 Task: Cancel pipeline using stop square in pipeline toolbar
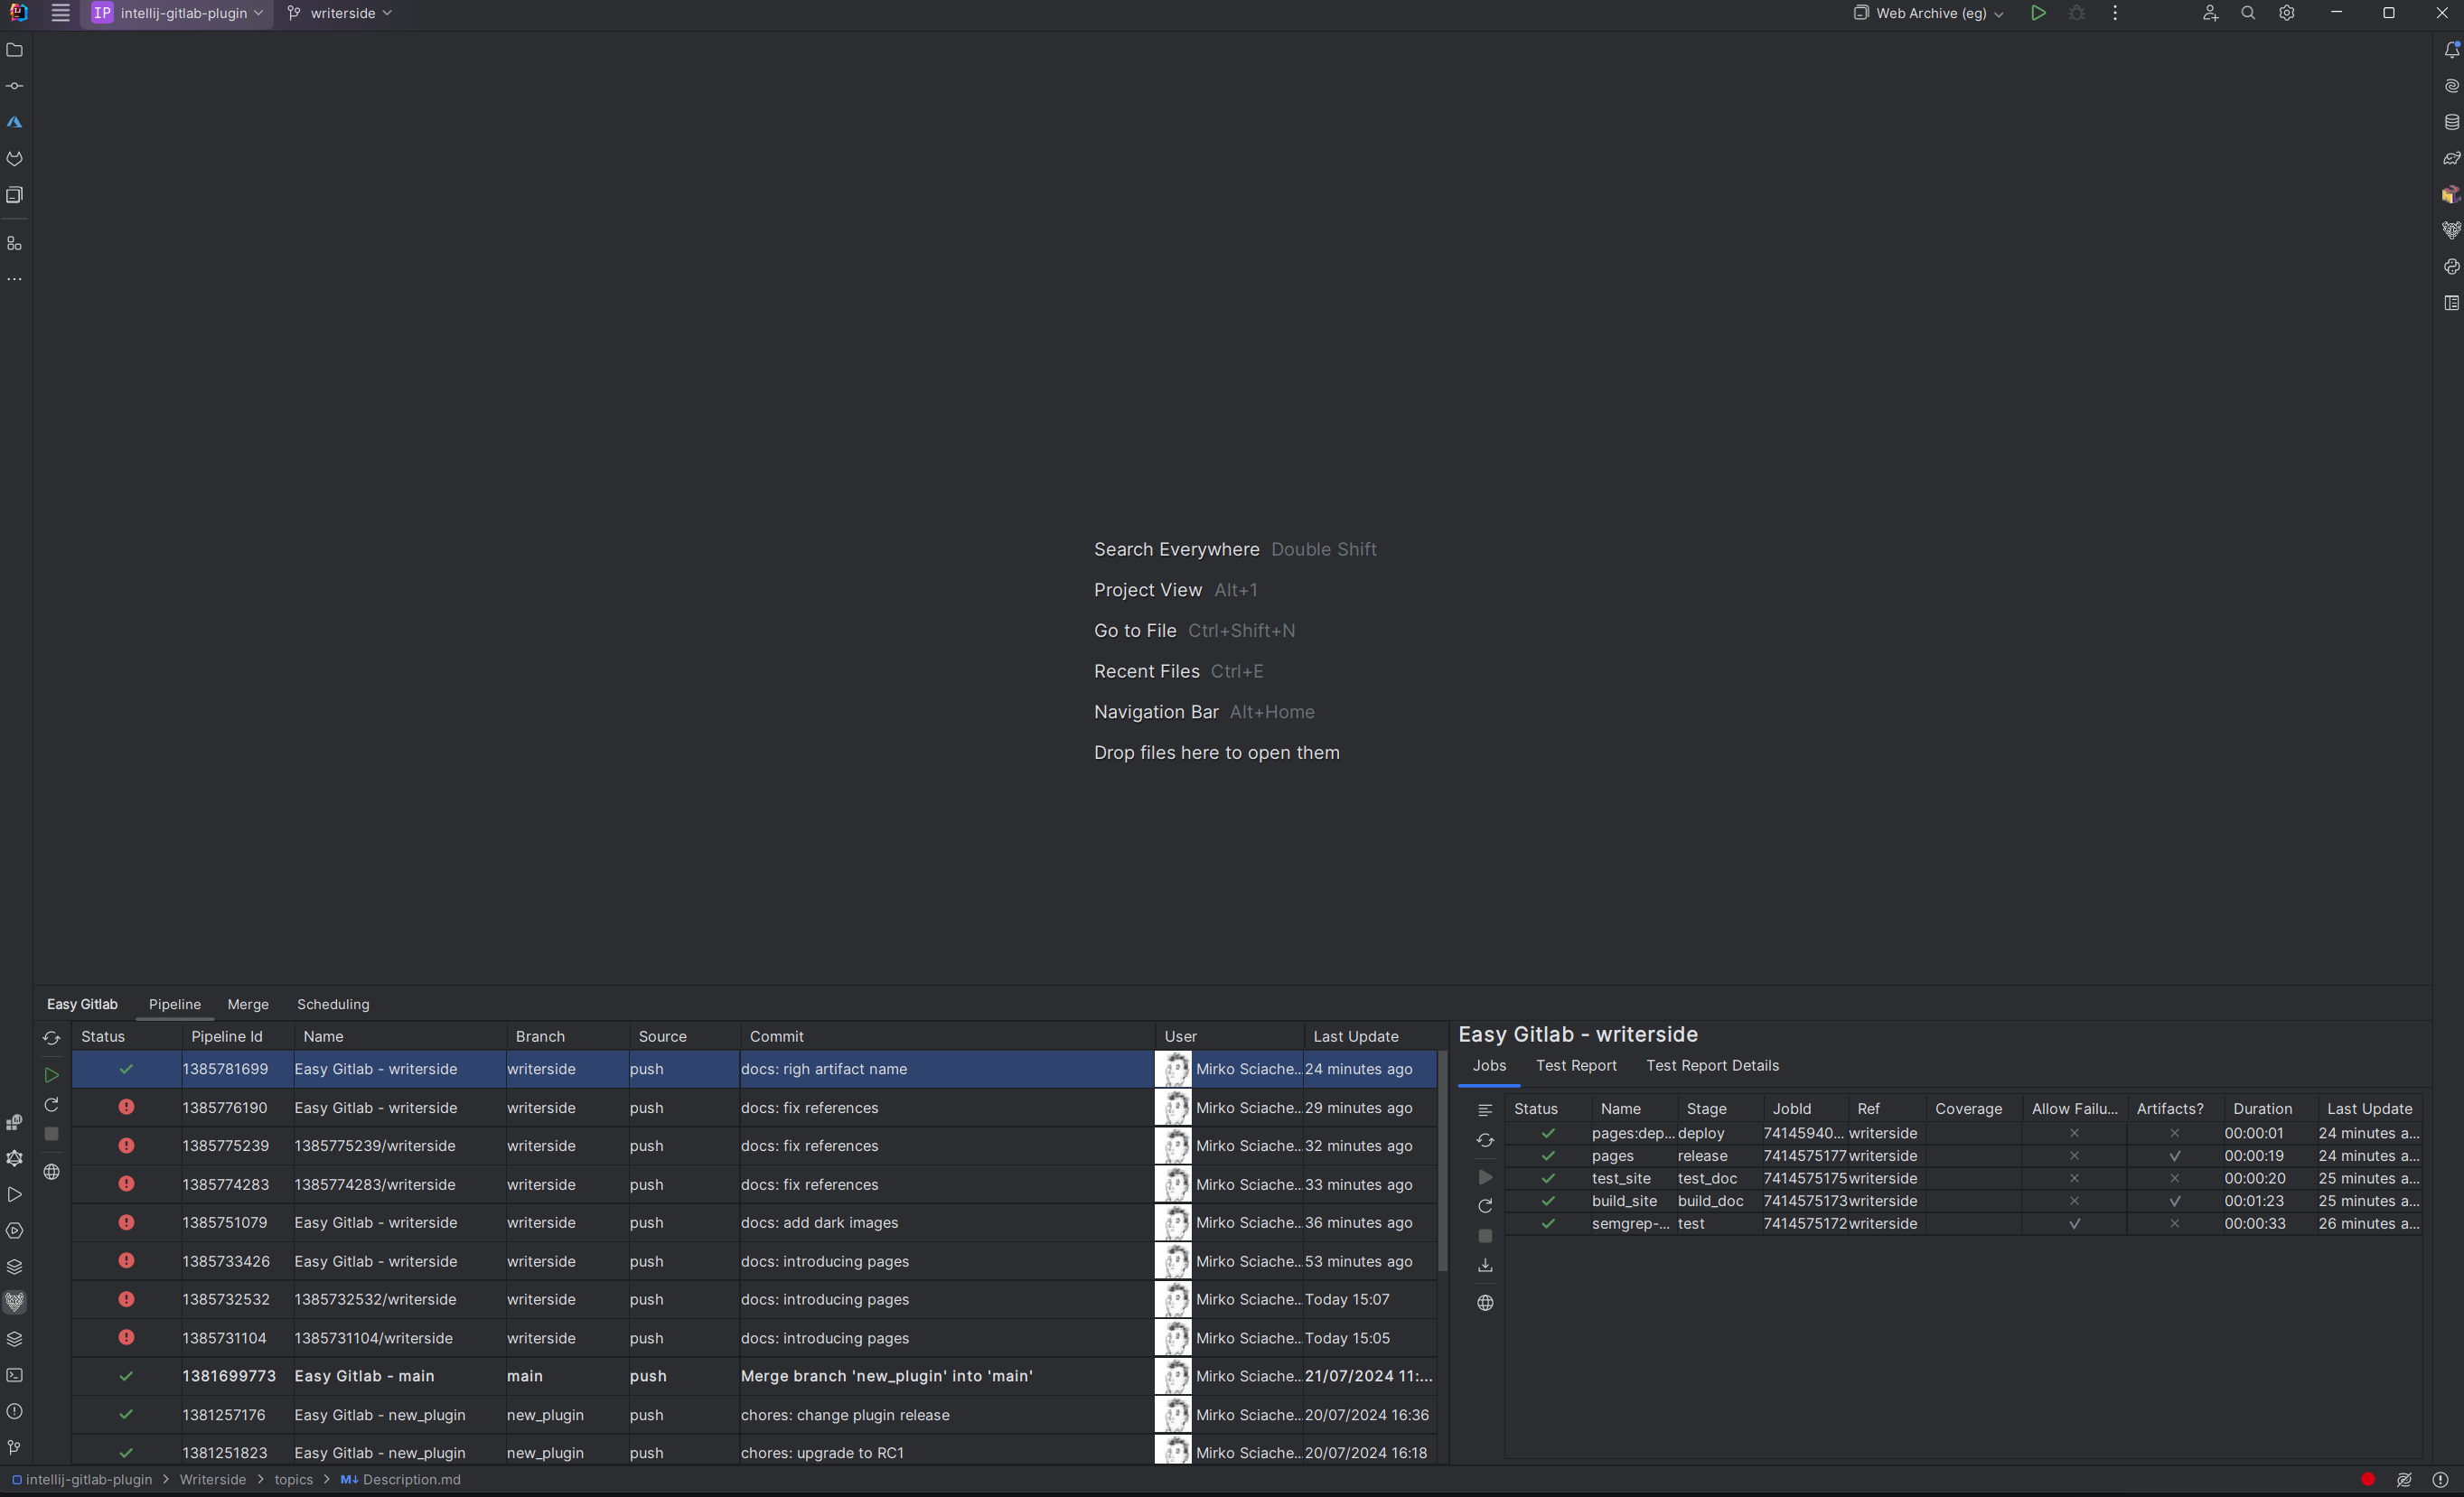51,1134
